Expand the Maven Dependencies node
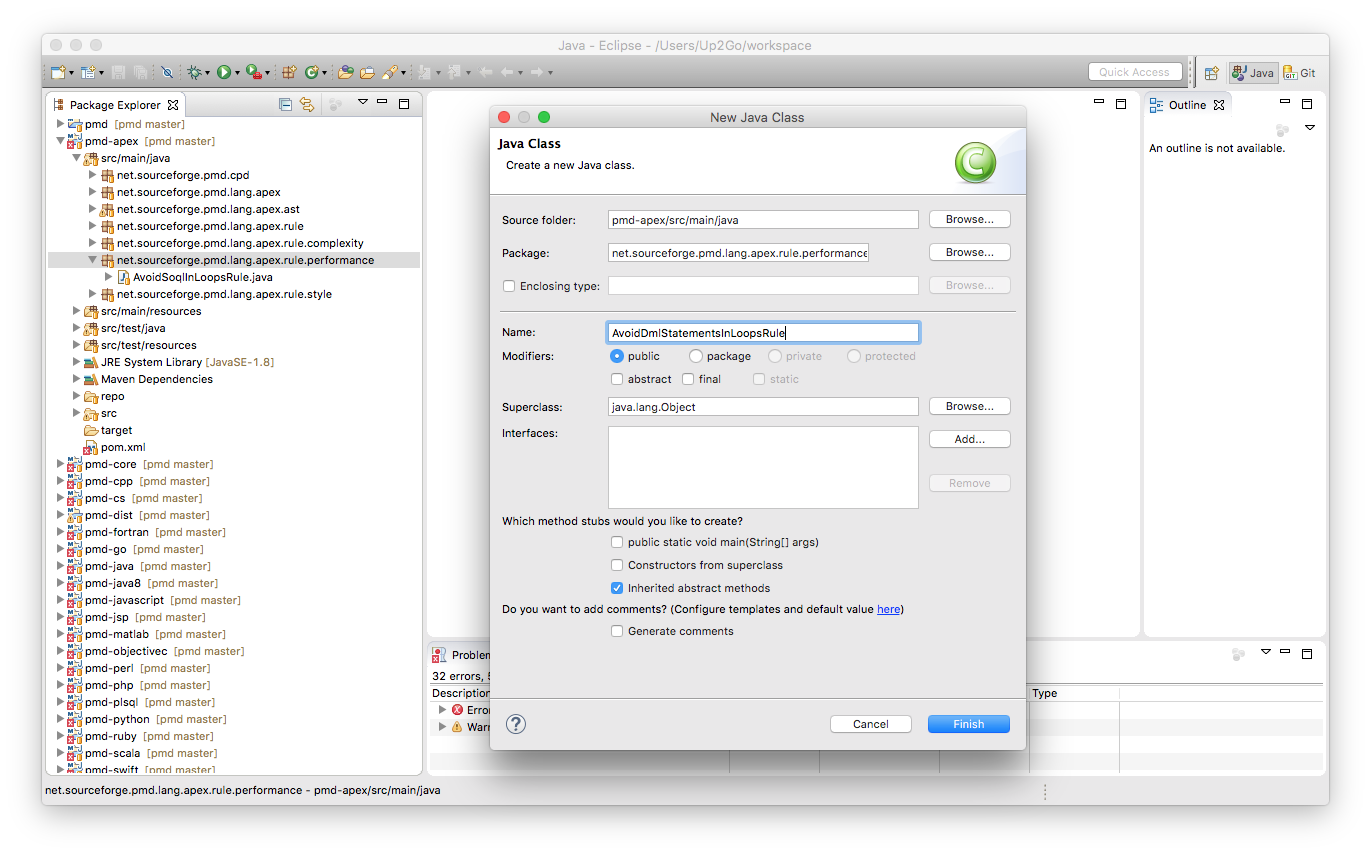Screen dimensions: 1371x855 (x=76, y=379)
